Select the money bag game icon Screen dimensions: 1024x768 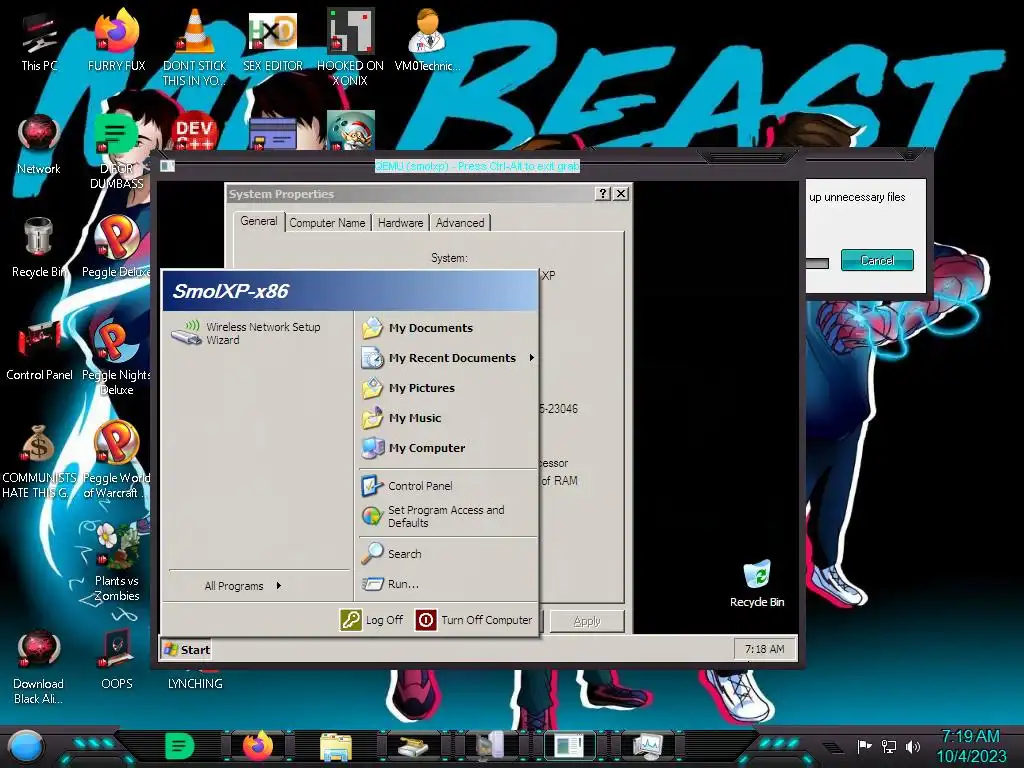(x=39, y=461)
